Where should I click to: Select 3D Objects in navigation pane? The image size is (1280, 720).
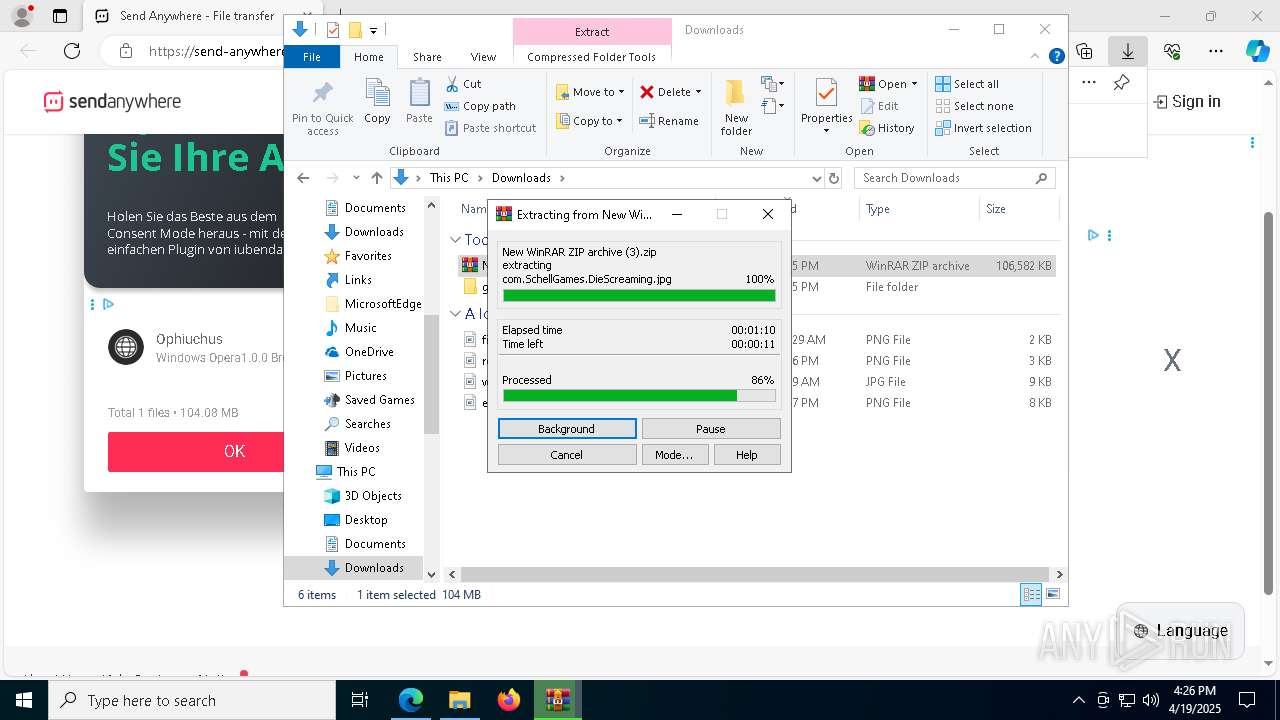pyautogui.click(x=373, y=496)
